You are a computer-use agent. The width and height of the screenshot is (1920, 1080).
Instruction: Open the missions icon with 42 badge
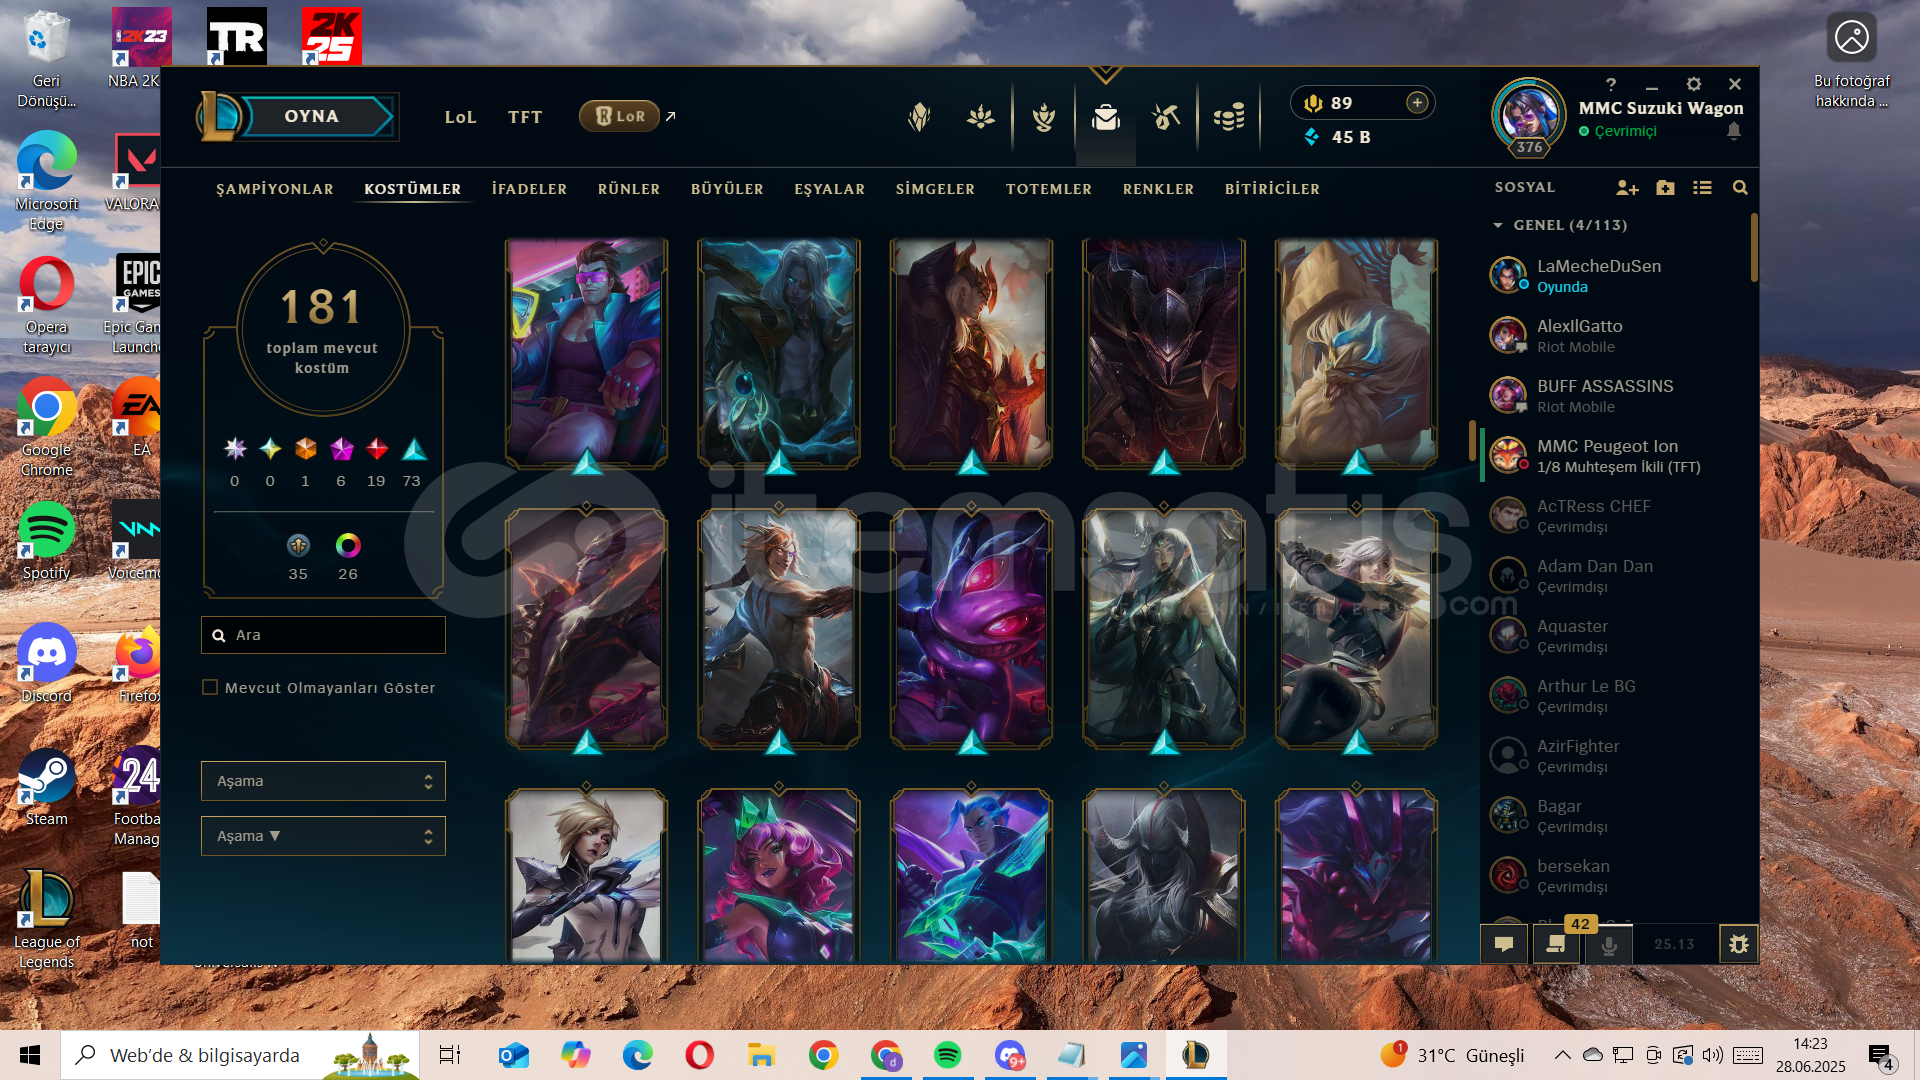coord(1555,944)
